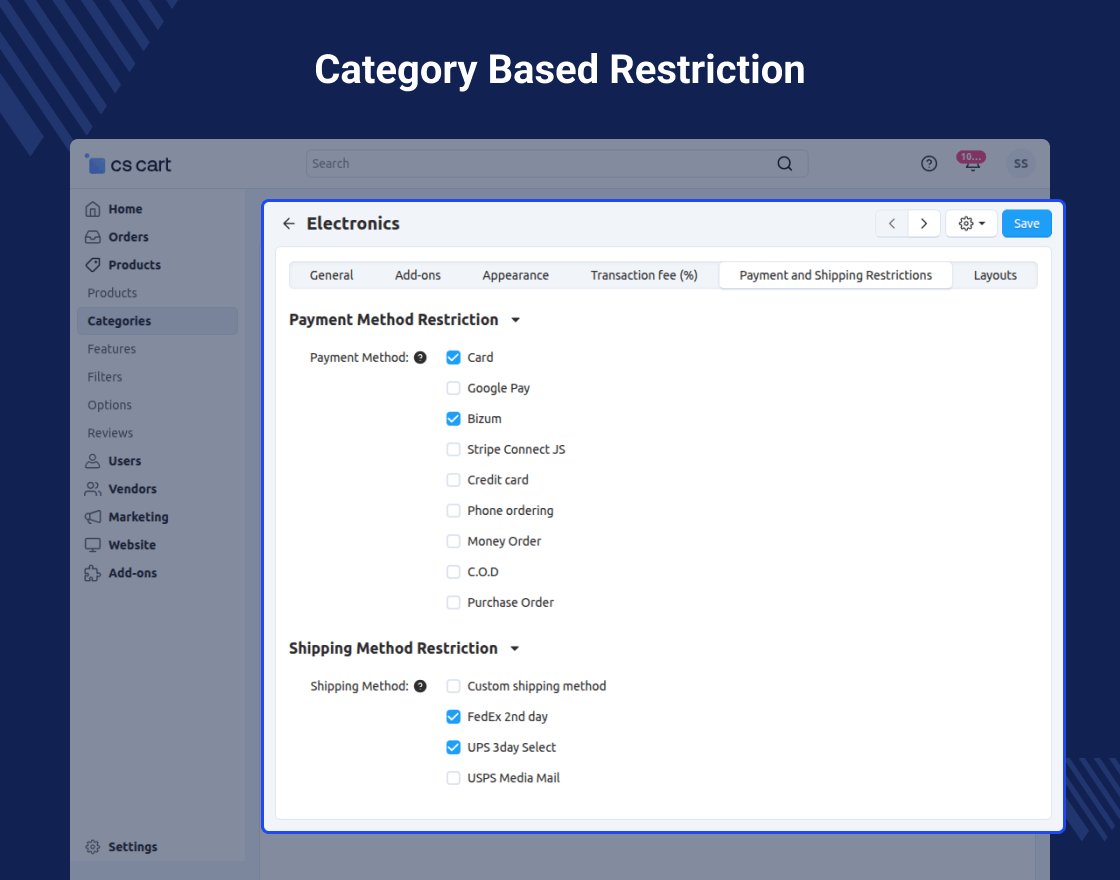
Task: Click the Settings gear icon in sidebar
Action: pos(93,847)
